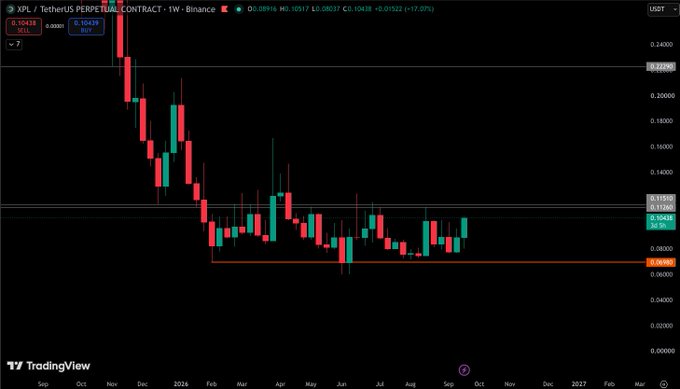This screenshot has width=680, height=389.
Task: Open chart settings hexagon icon on time axis
Action: coord(664,384)
